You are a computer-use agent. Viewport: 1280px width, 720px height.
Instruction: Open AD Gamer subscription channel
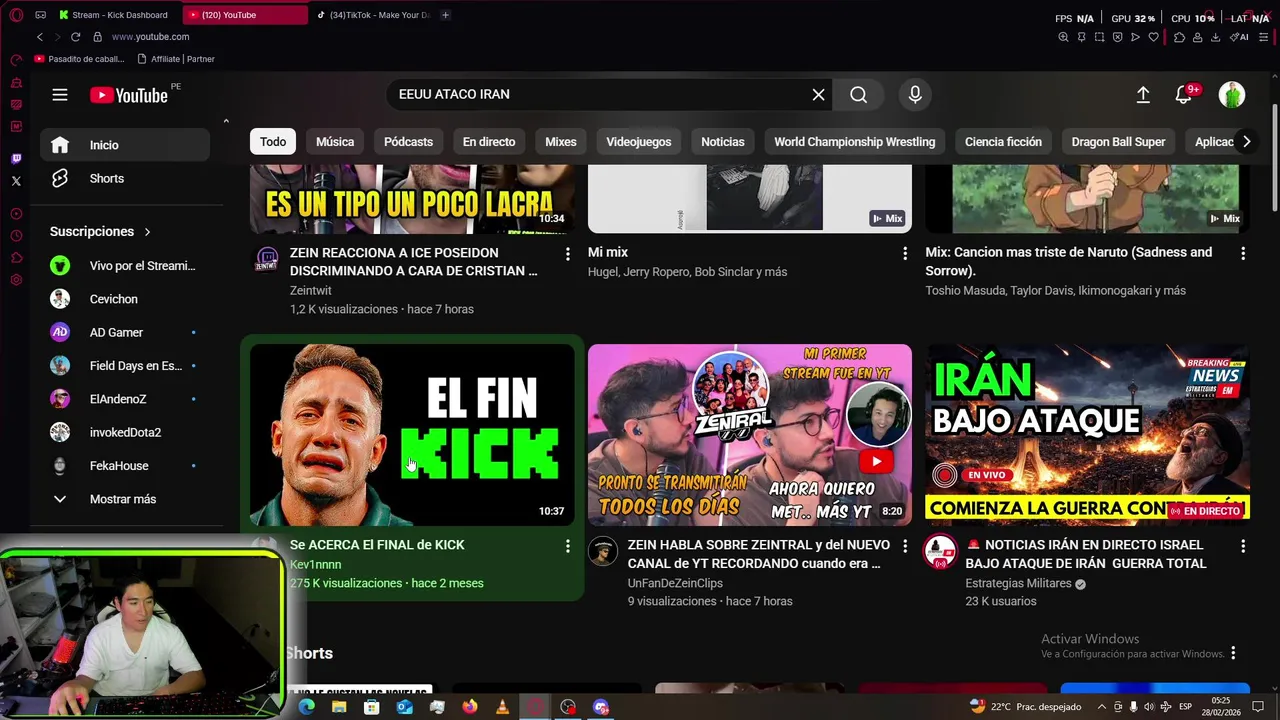click(x=125, y=332)
